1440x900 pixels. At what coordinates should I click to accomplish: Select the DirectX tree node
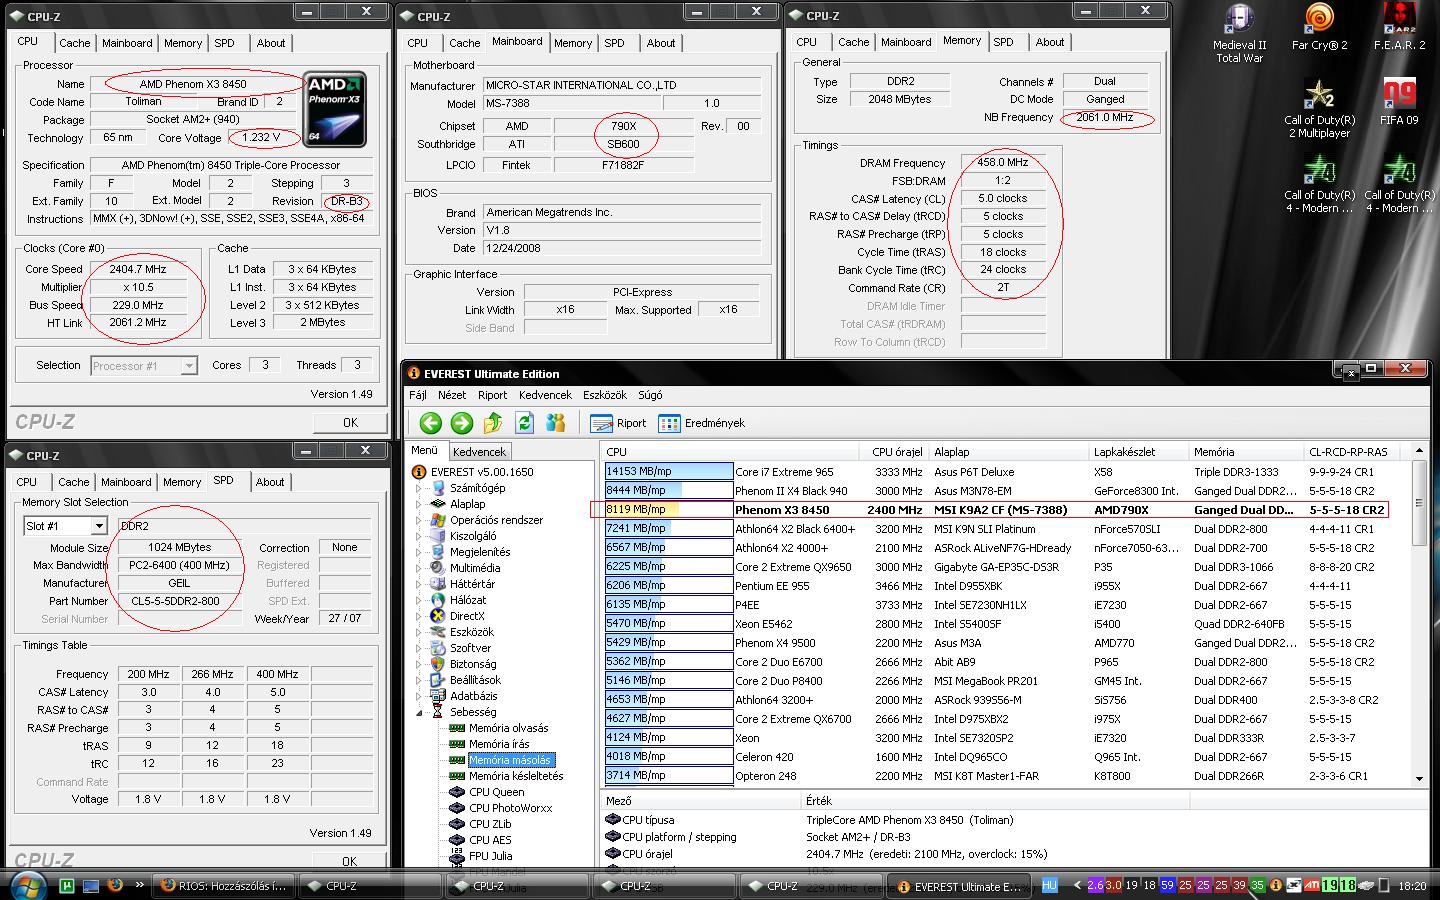tap(467, 616)
